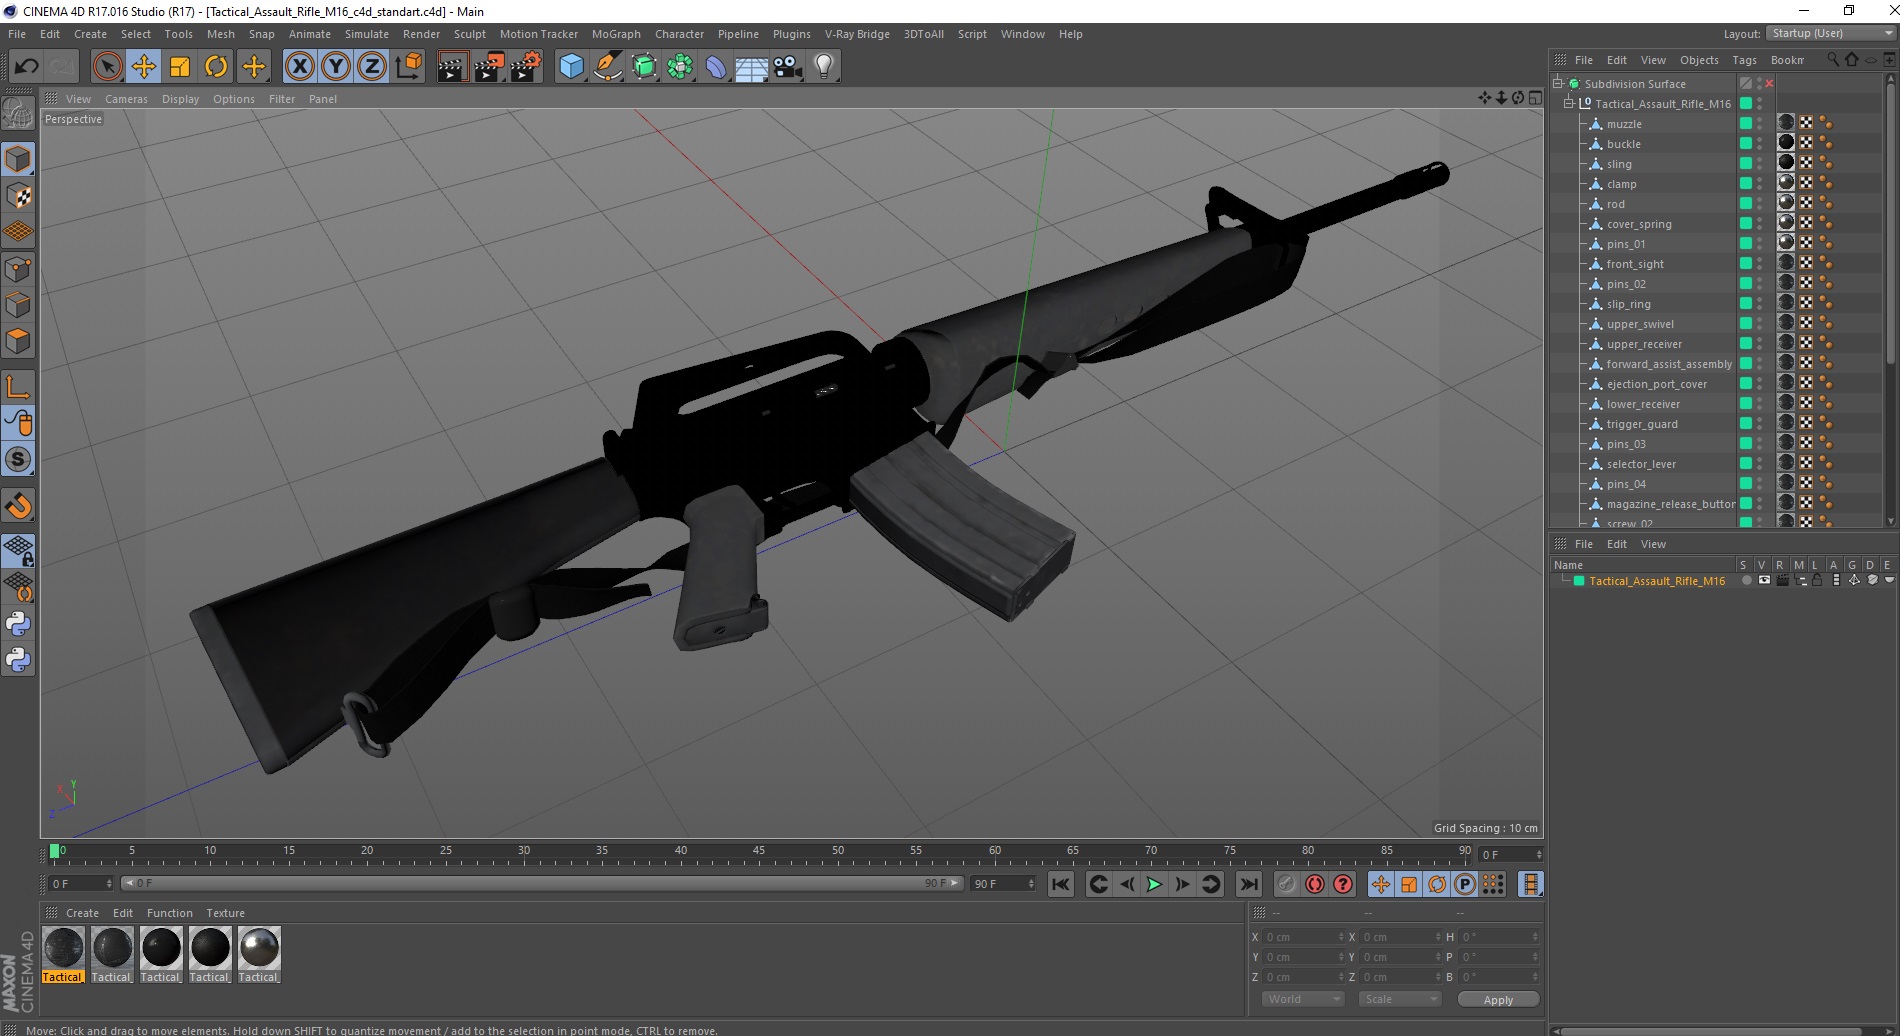Select the front_sight object

click(1635, 264)
